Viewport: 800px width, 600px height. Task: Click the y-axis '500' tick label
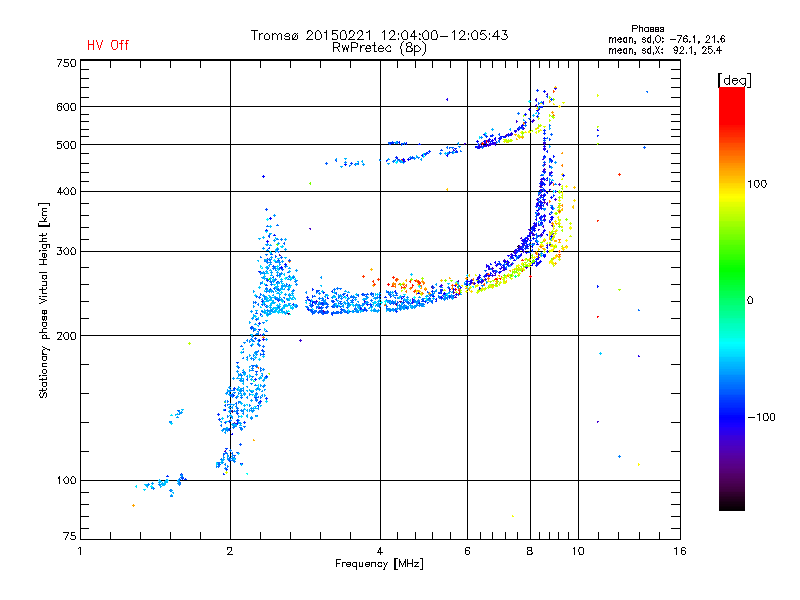pos(66,145)
